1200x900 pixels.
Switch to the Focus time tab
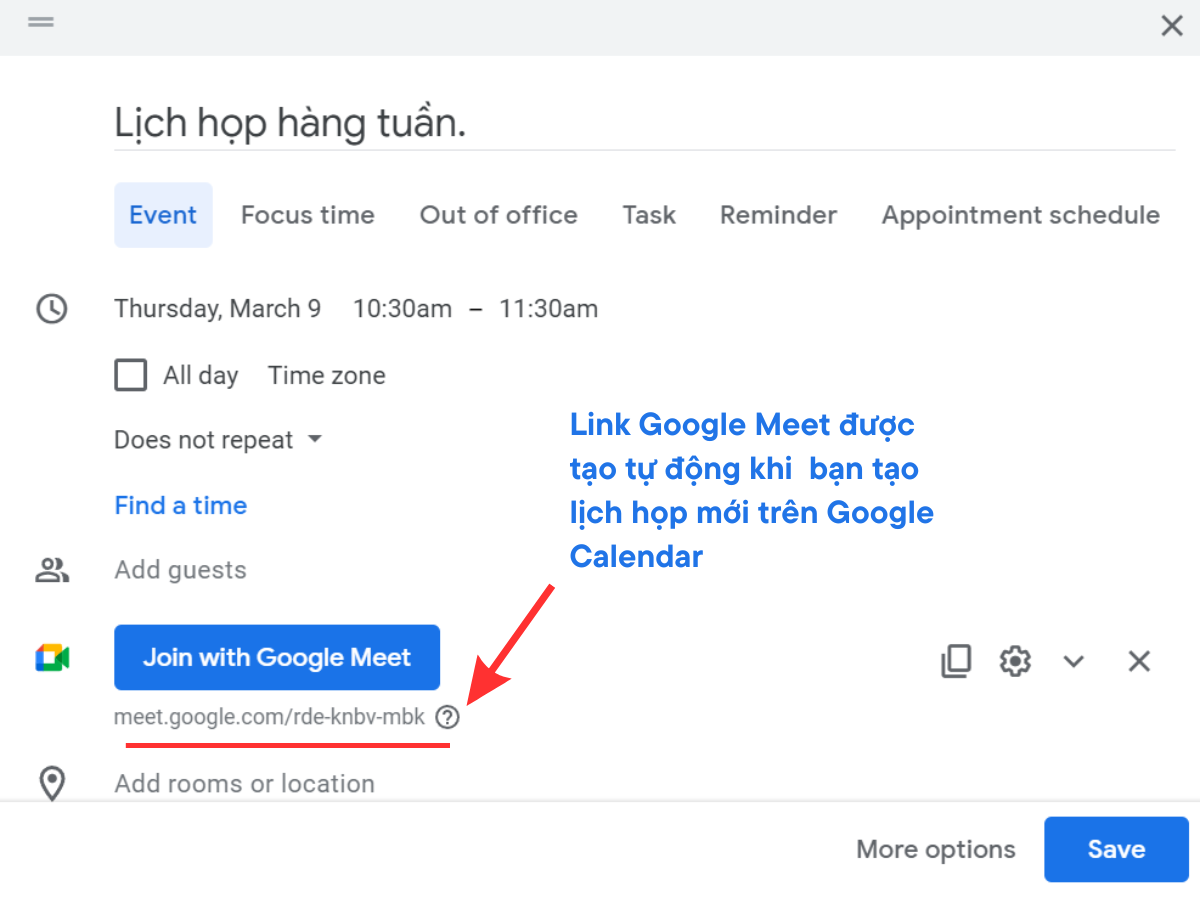point(307,215)
